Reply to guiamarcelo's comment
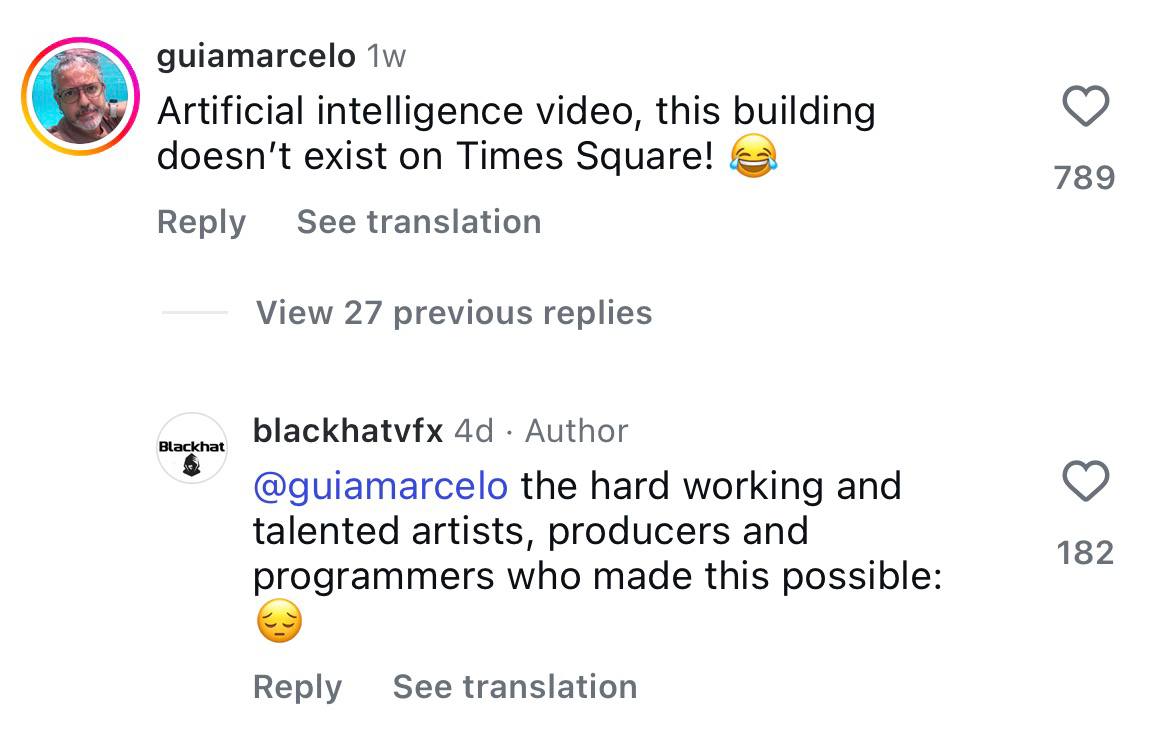 coord(201,222)
